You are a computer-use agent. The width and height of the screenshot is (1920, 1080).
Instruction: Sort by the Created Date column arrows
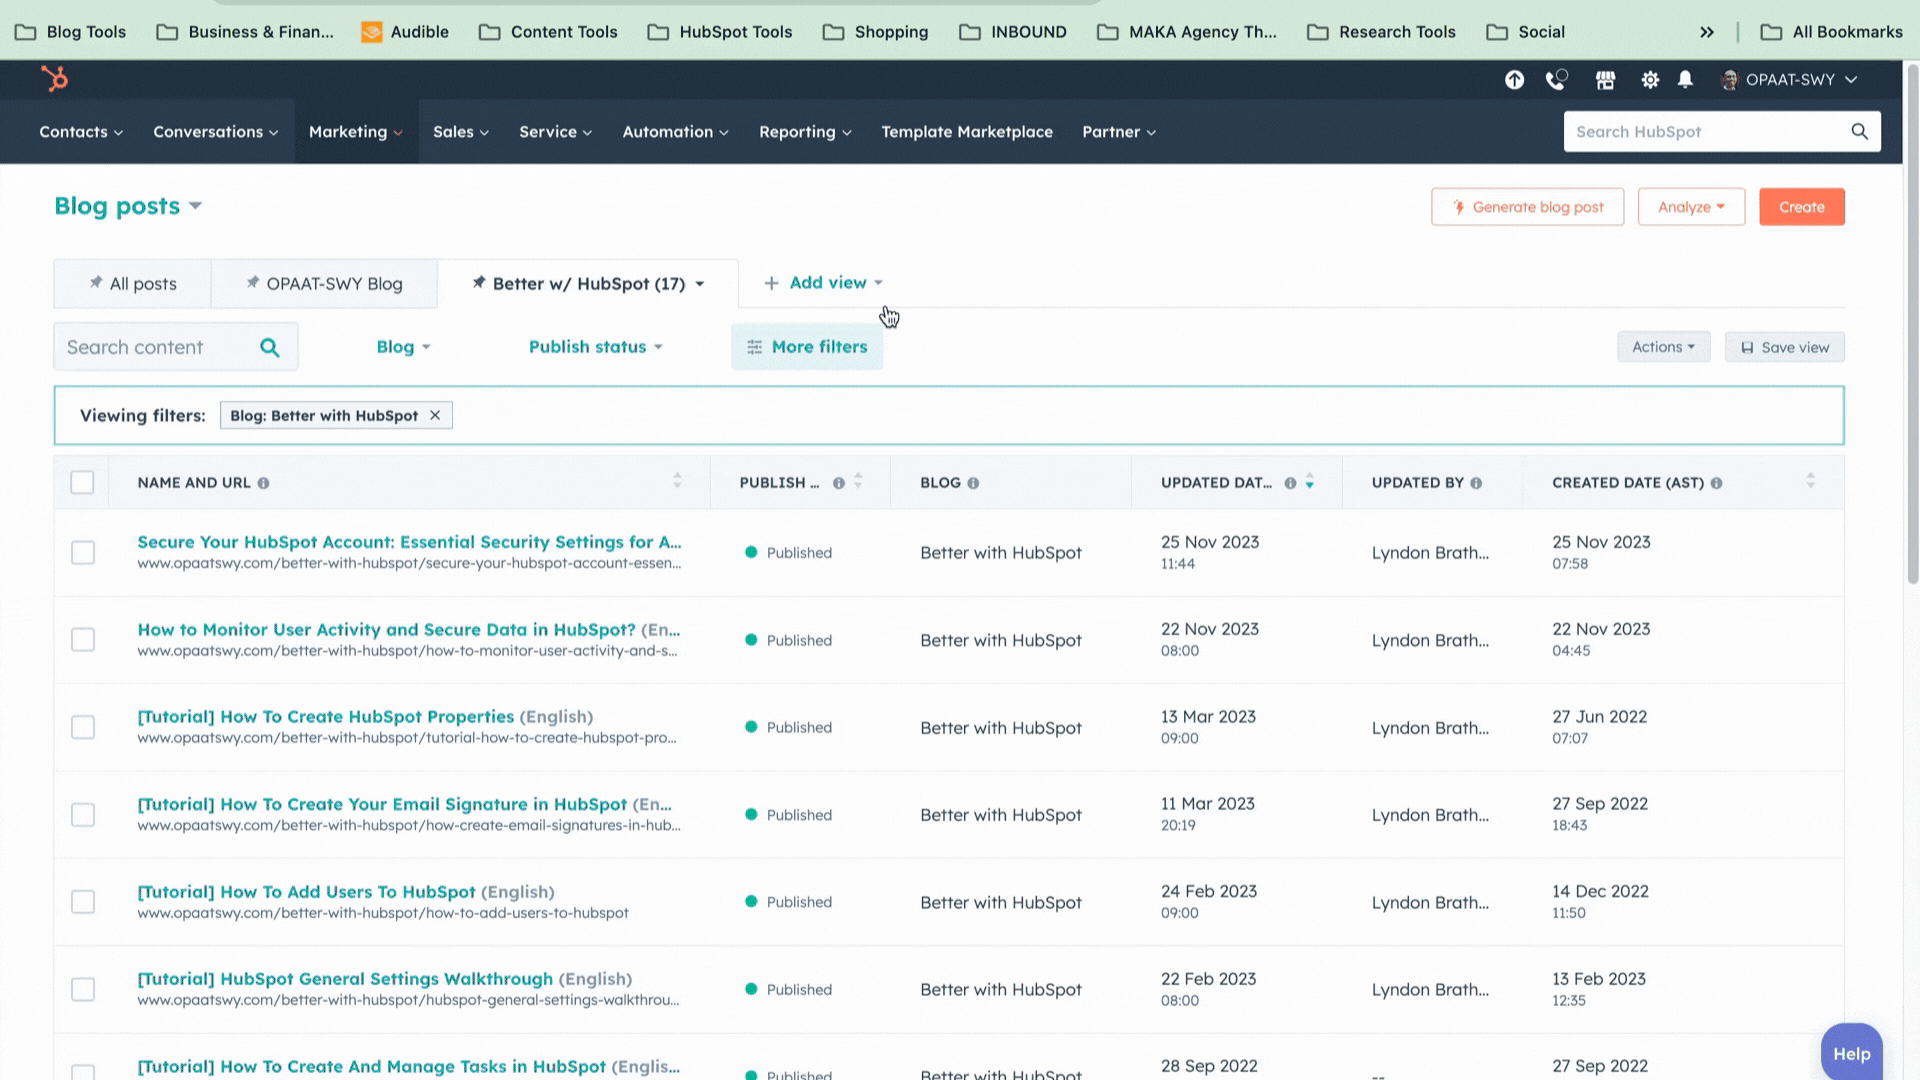(x=1810, y=481)
